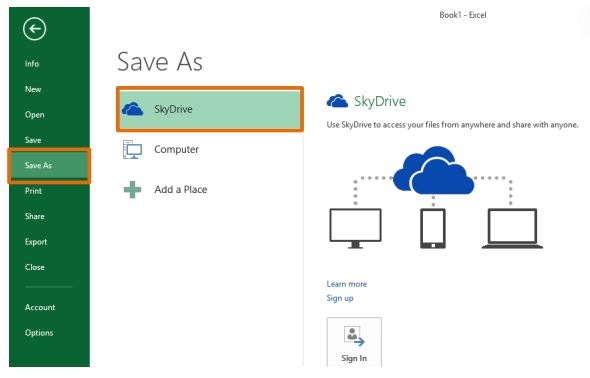This screenshot has width=590, height=378.
Task: Click the SkyDrive cloud icon in places list
Action: pyautogui.click(x=132, y=109)
